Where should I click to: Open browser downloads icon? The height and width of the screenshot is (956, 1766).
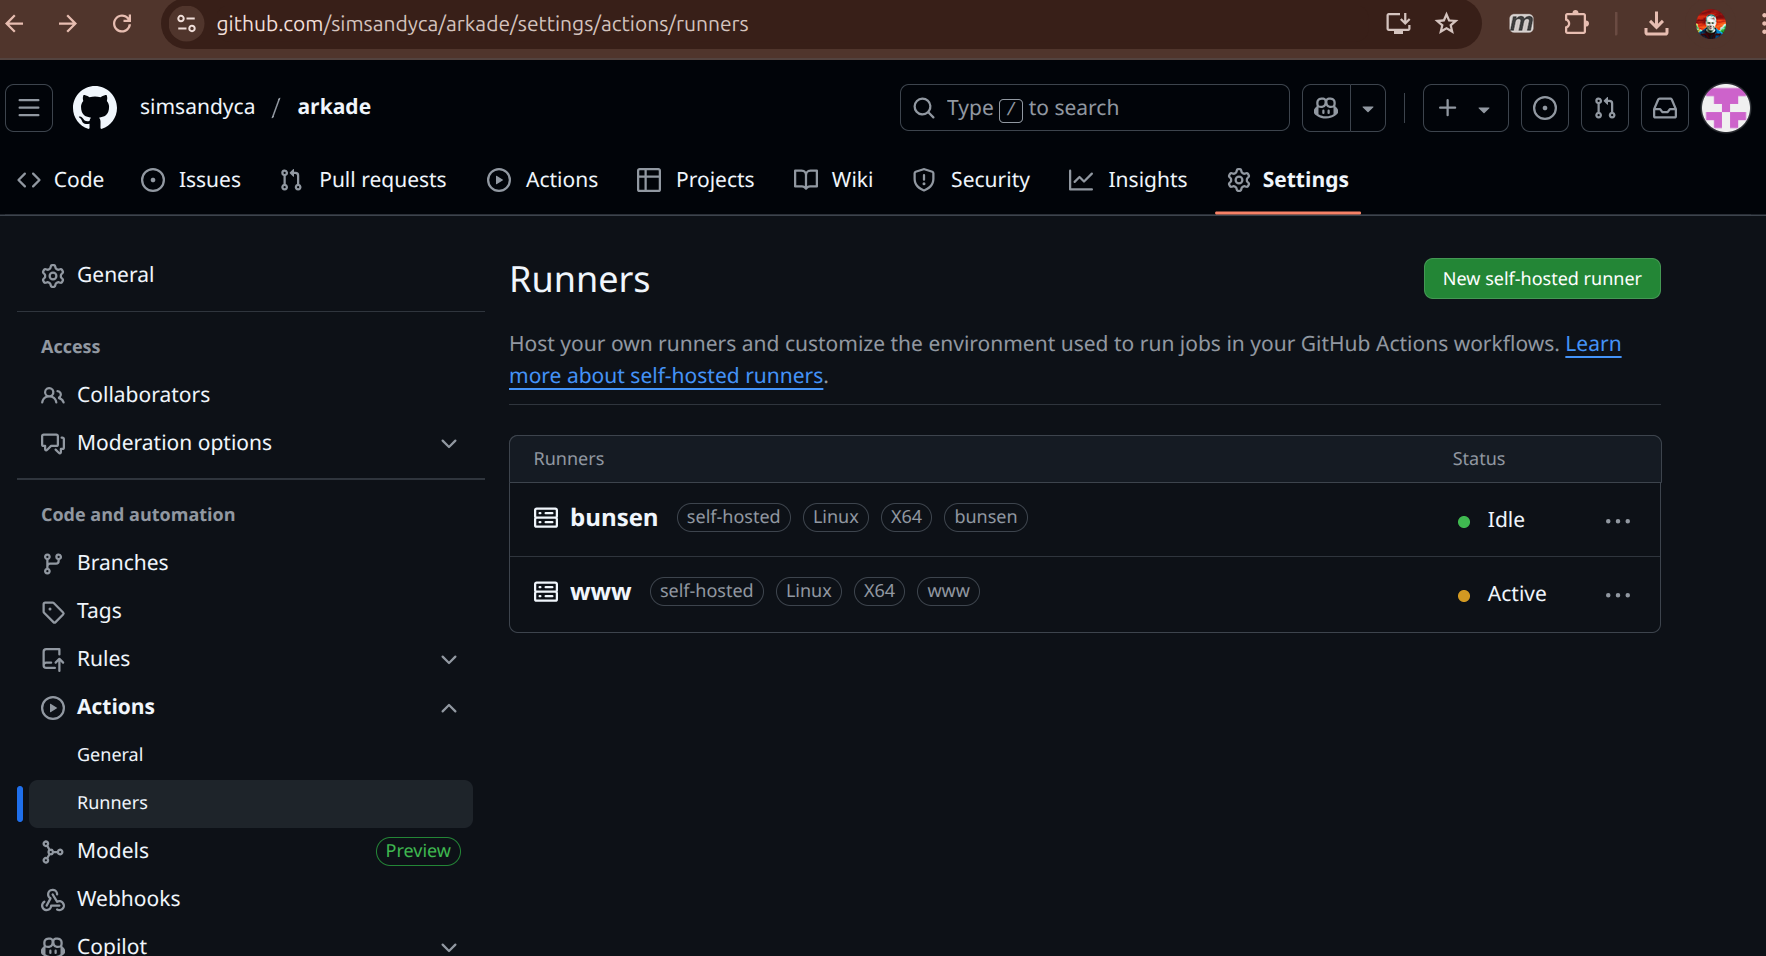[x=1656, y=23]
